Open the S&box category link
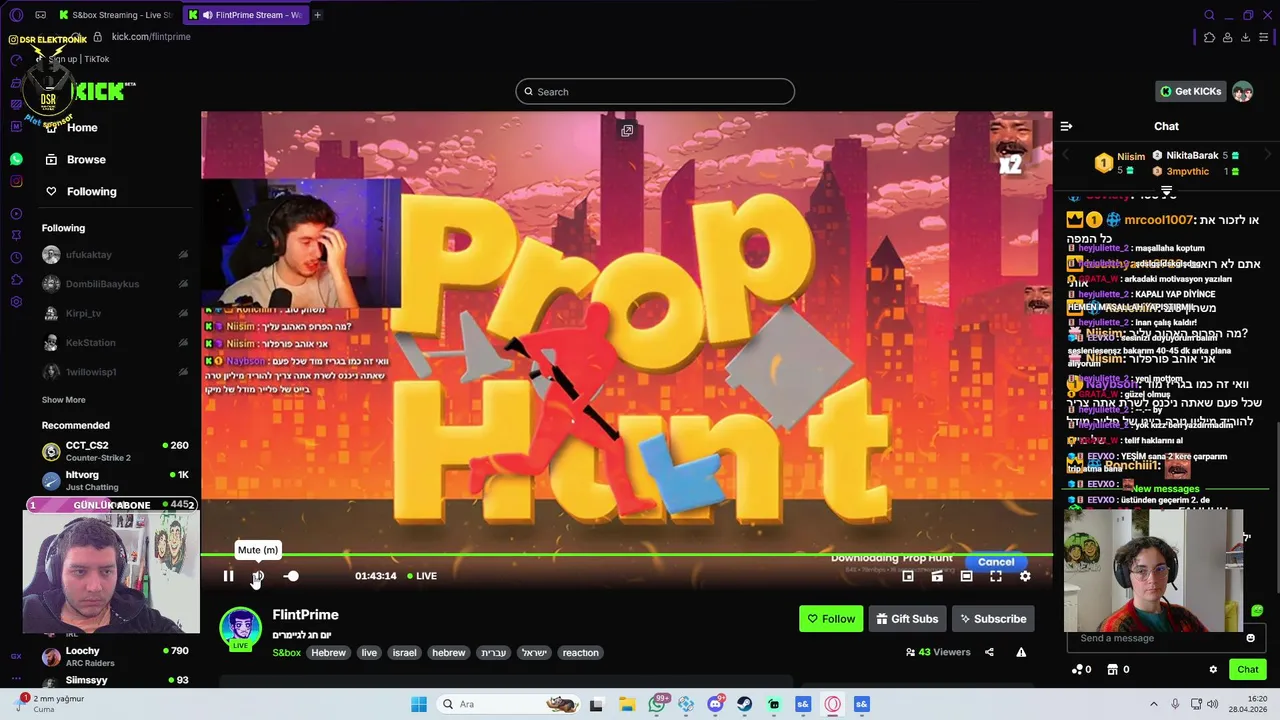 coord(286,653)
